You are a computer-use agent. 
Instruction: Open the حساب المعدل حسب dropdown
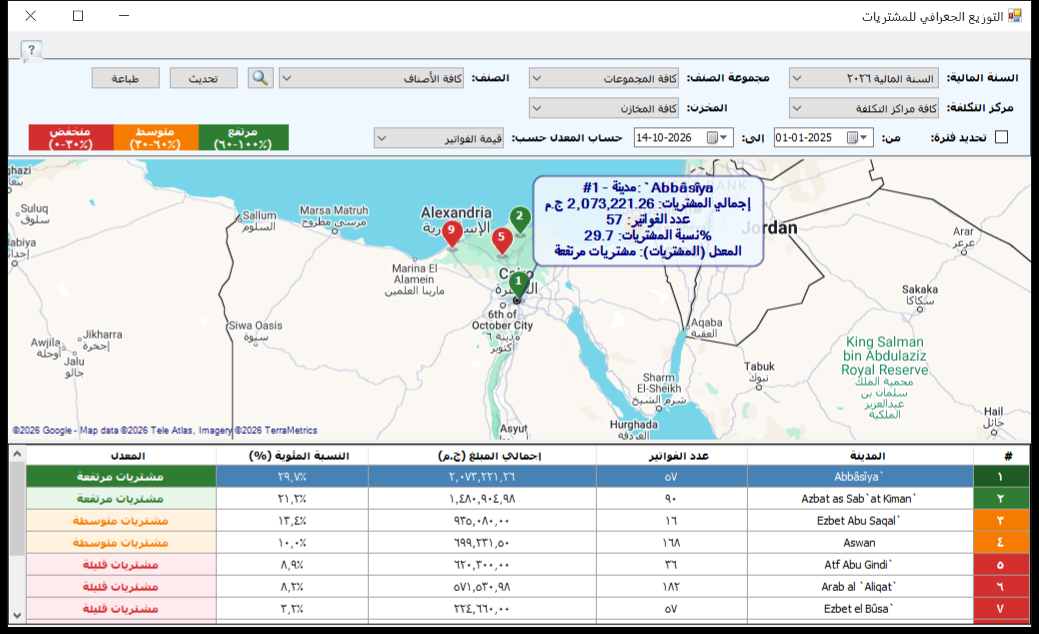pos(439,138)
